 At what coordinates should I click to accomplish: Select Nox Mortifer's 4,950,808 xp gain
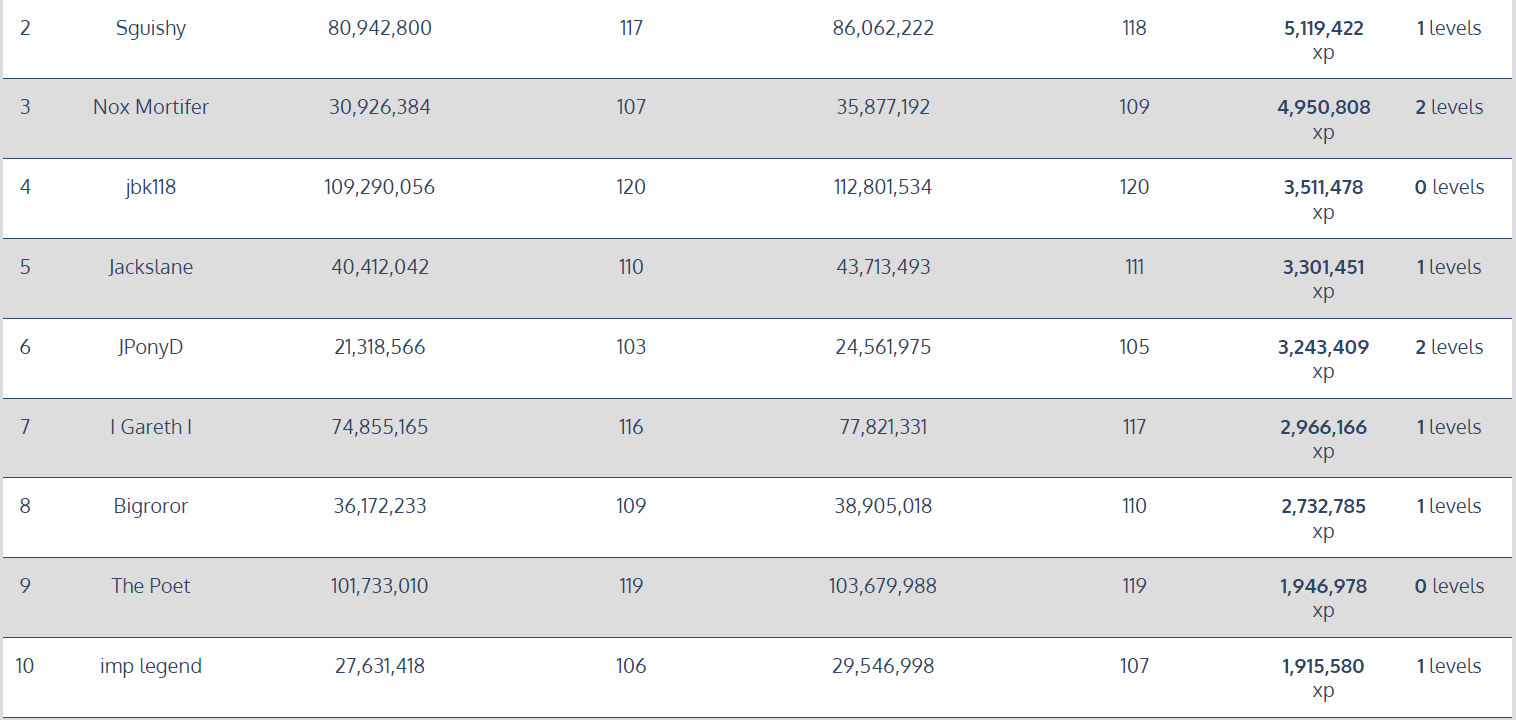point(1324,119)
